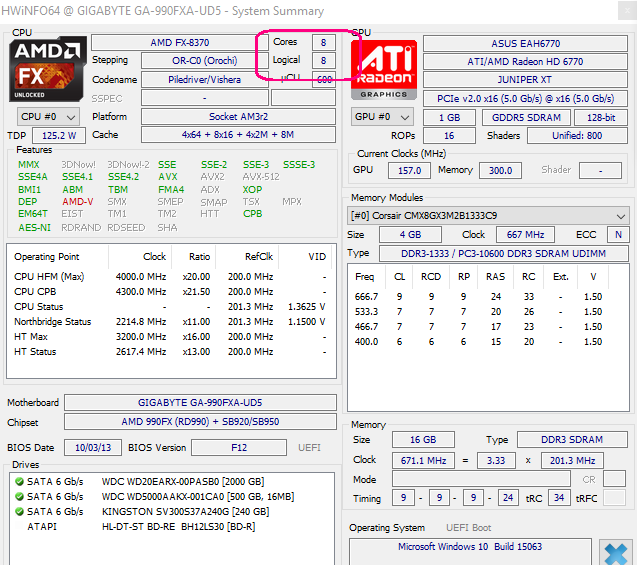637x565 pixels.
Task: Select the HT Status row
Action: 171,352
